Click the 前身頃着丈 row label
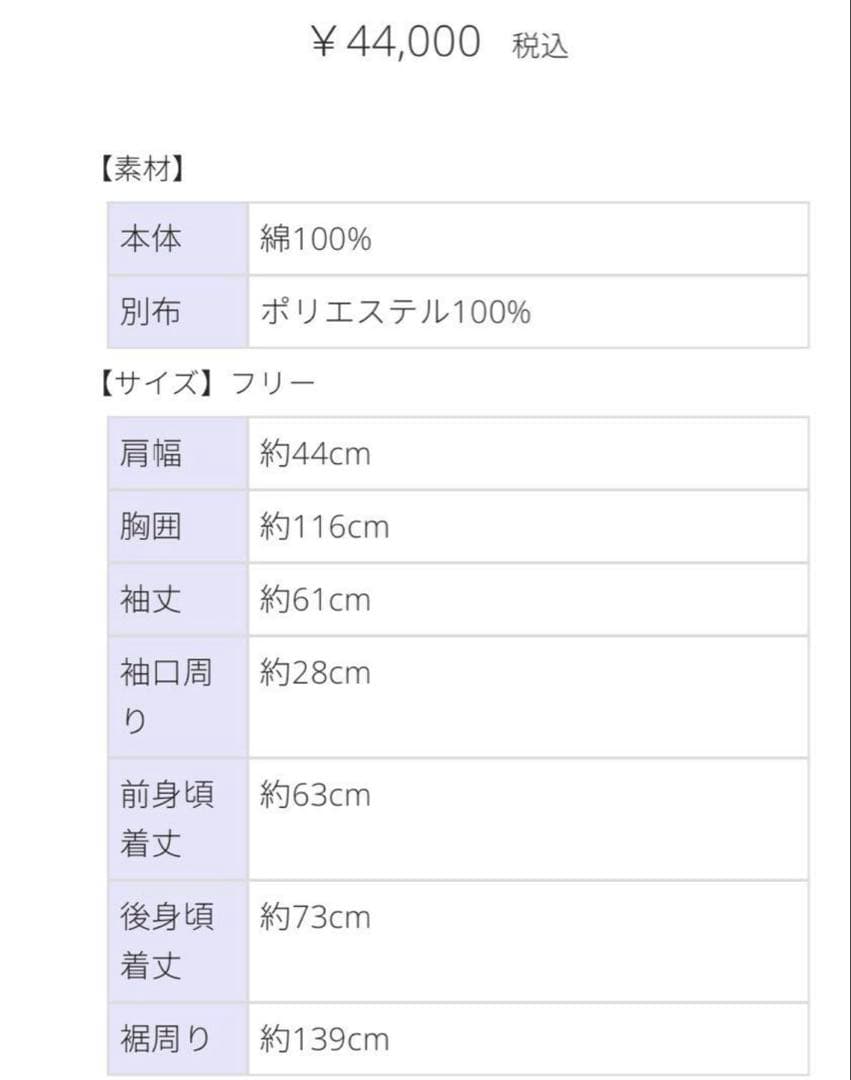Screen dimensions: 851x1080 pyautogui.click(x=167, y=819)
